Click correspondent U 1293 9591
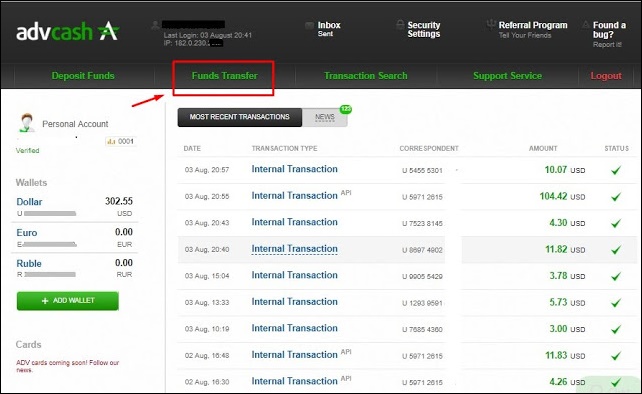 [x=422, y=303]
